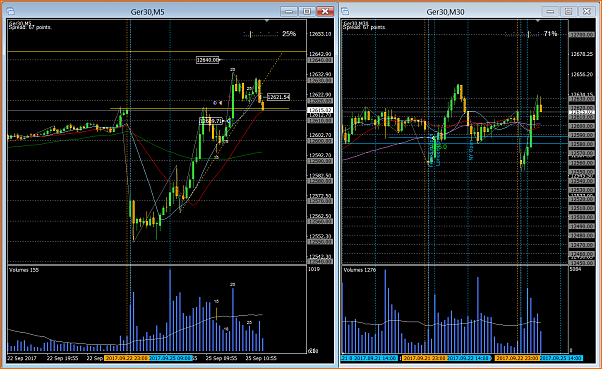Open the Ger30,M30 window system menu icon
This screenshot has height=369, width=602.
tap(345, 11)
